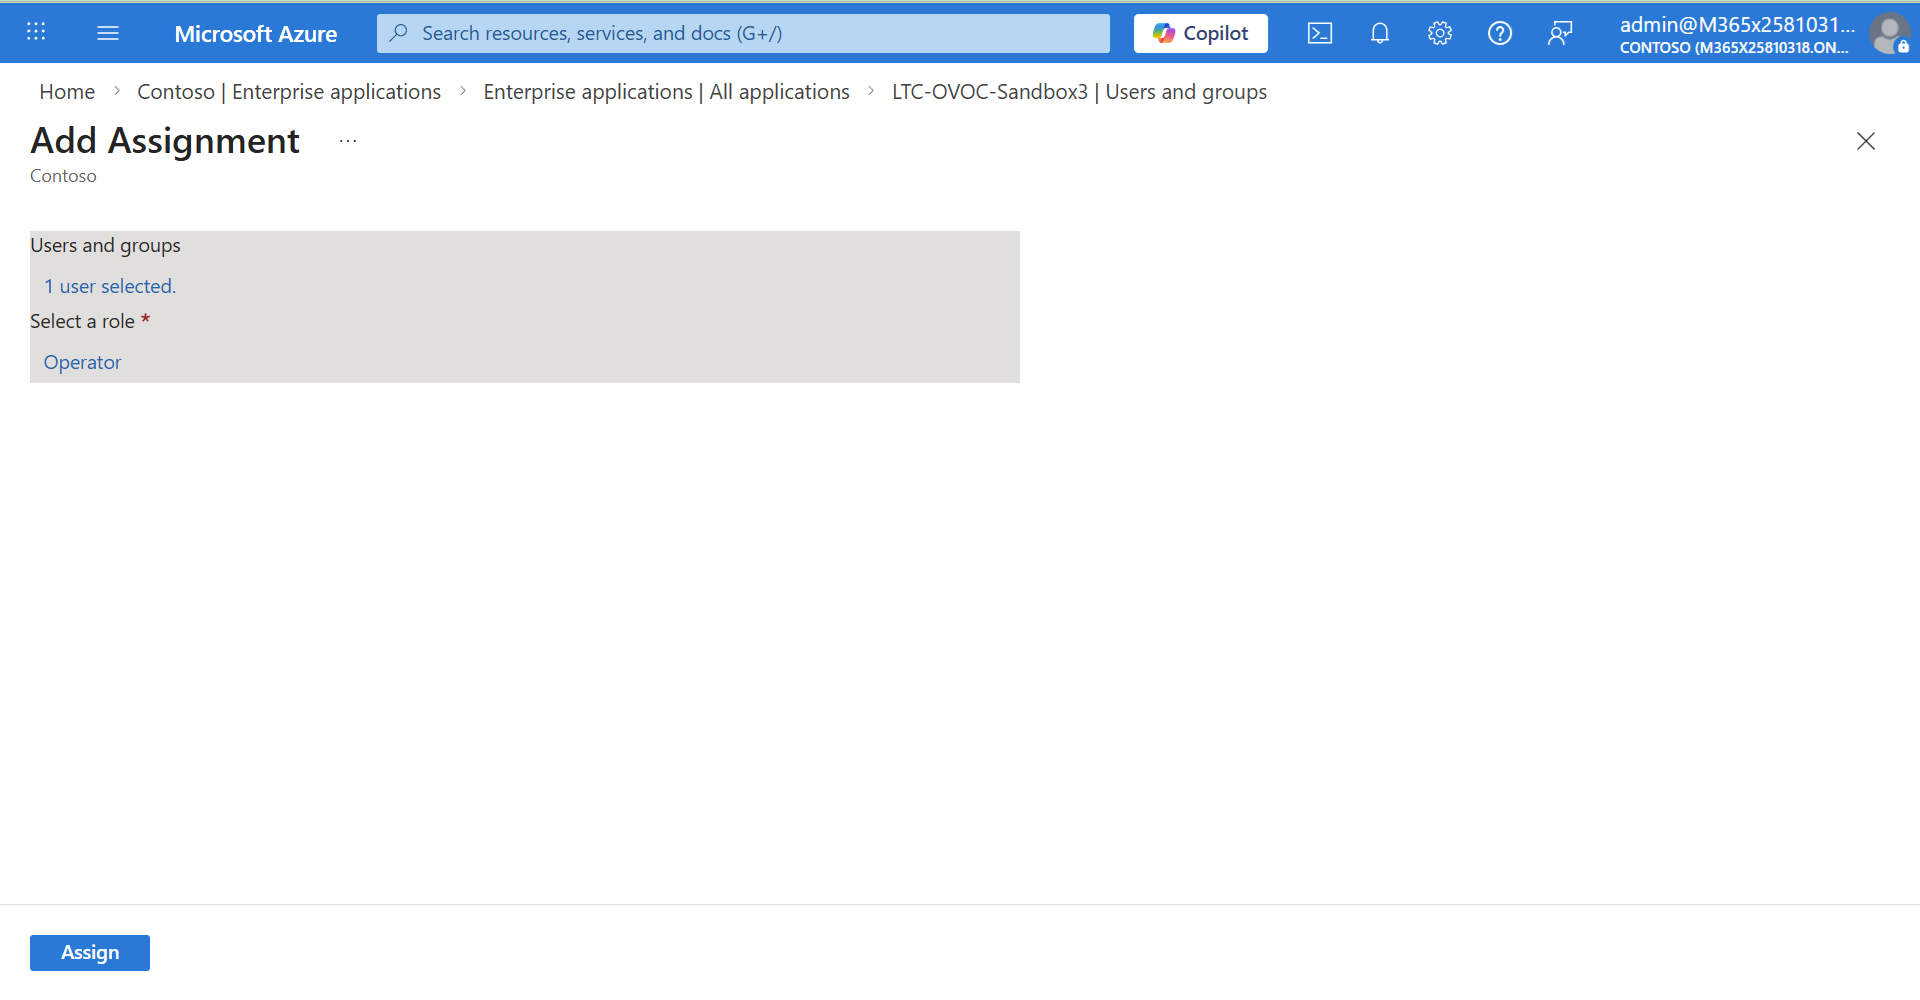1920x1000 pixels.
Task: Close the Add Assignment pane
Action: [x=1865, y=141]
